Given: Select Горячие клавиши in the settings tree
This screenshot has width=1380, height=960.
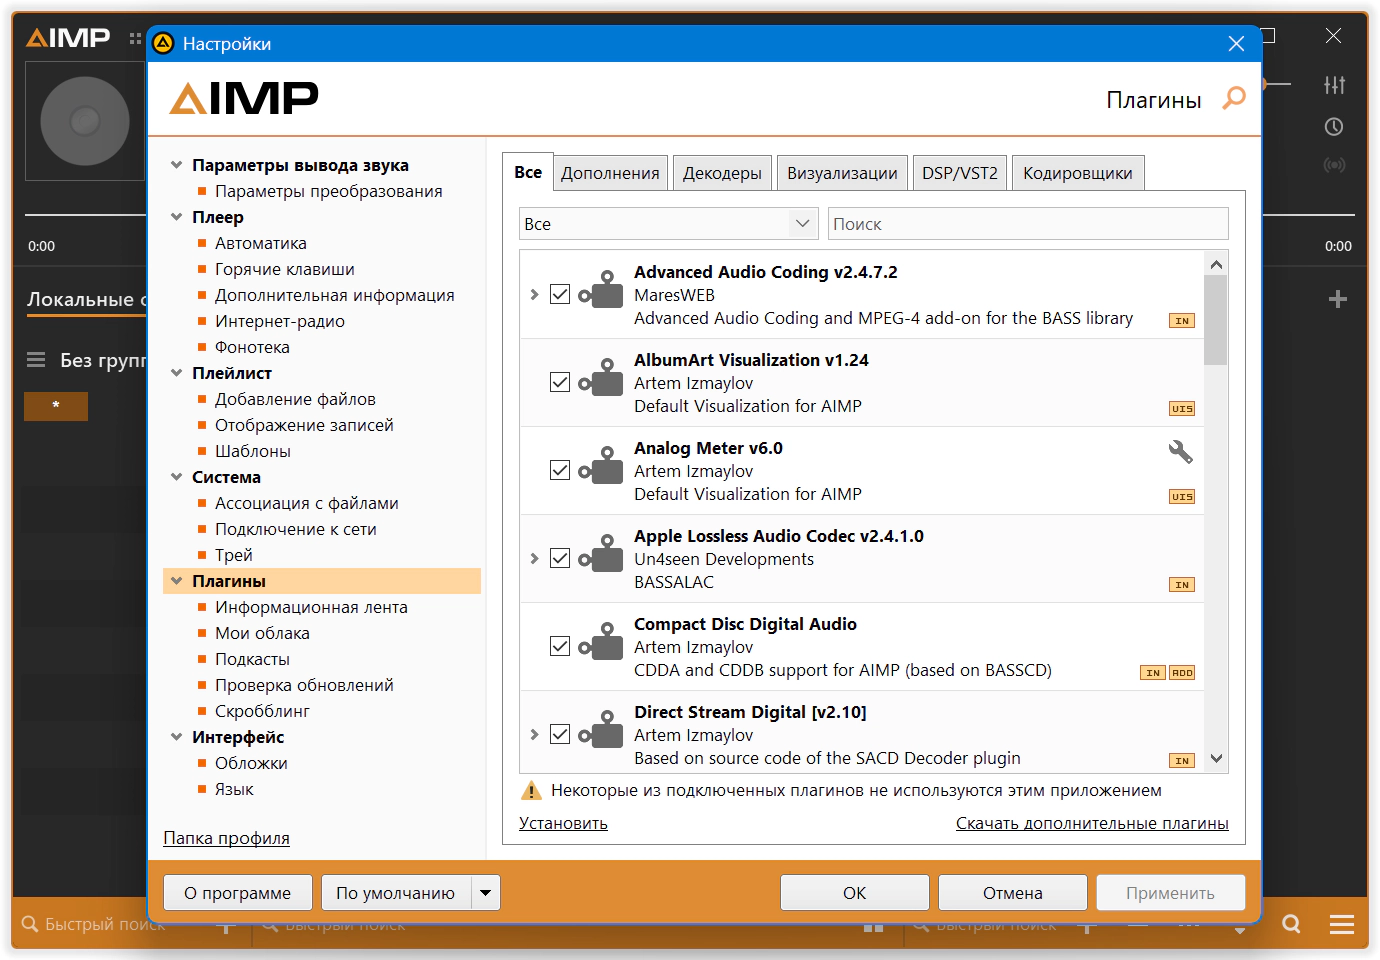Looking at the screenshot, I should [x=285, y=269].
